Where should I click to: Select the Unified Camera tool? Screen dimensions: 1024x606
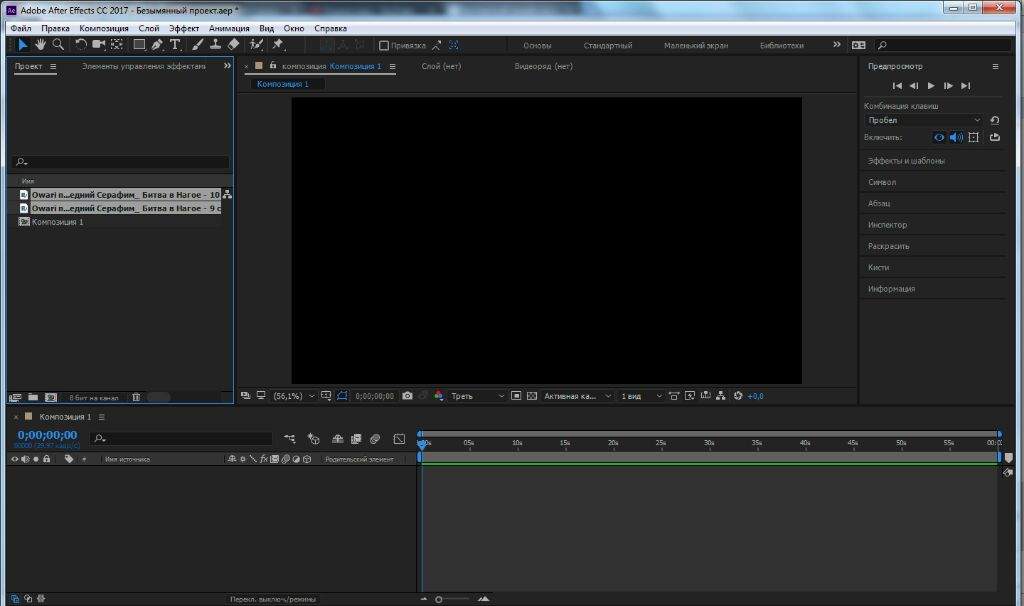(99, 44)
